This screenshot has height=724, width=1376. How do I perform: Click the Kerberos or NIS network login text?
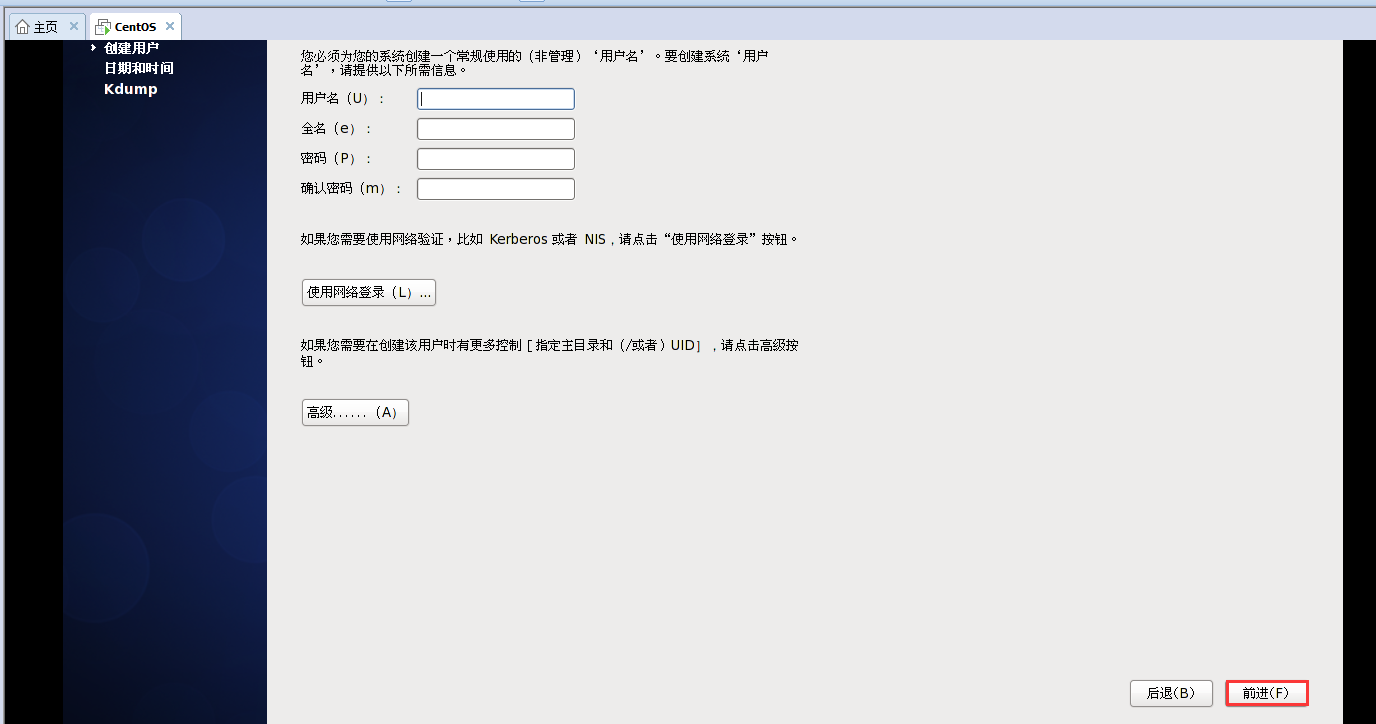pyautogui.click(x=551, y=239)
